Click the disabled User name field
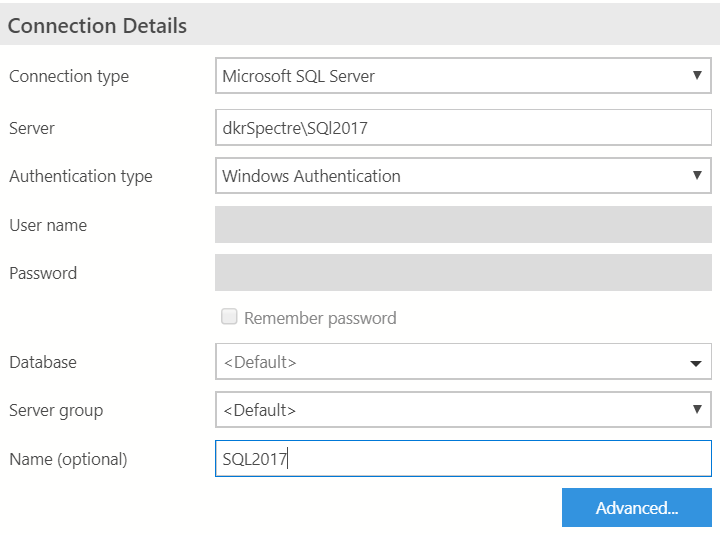This screenshot has height=535, width=720. tap(463, 225)
